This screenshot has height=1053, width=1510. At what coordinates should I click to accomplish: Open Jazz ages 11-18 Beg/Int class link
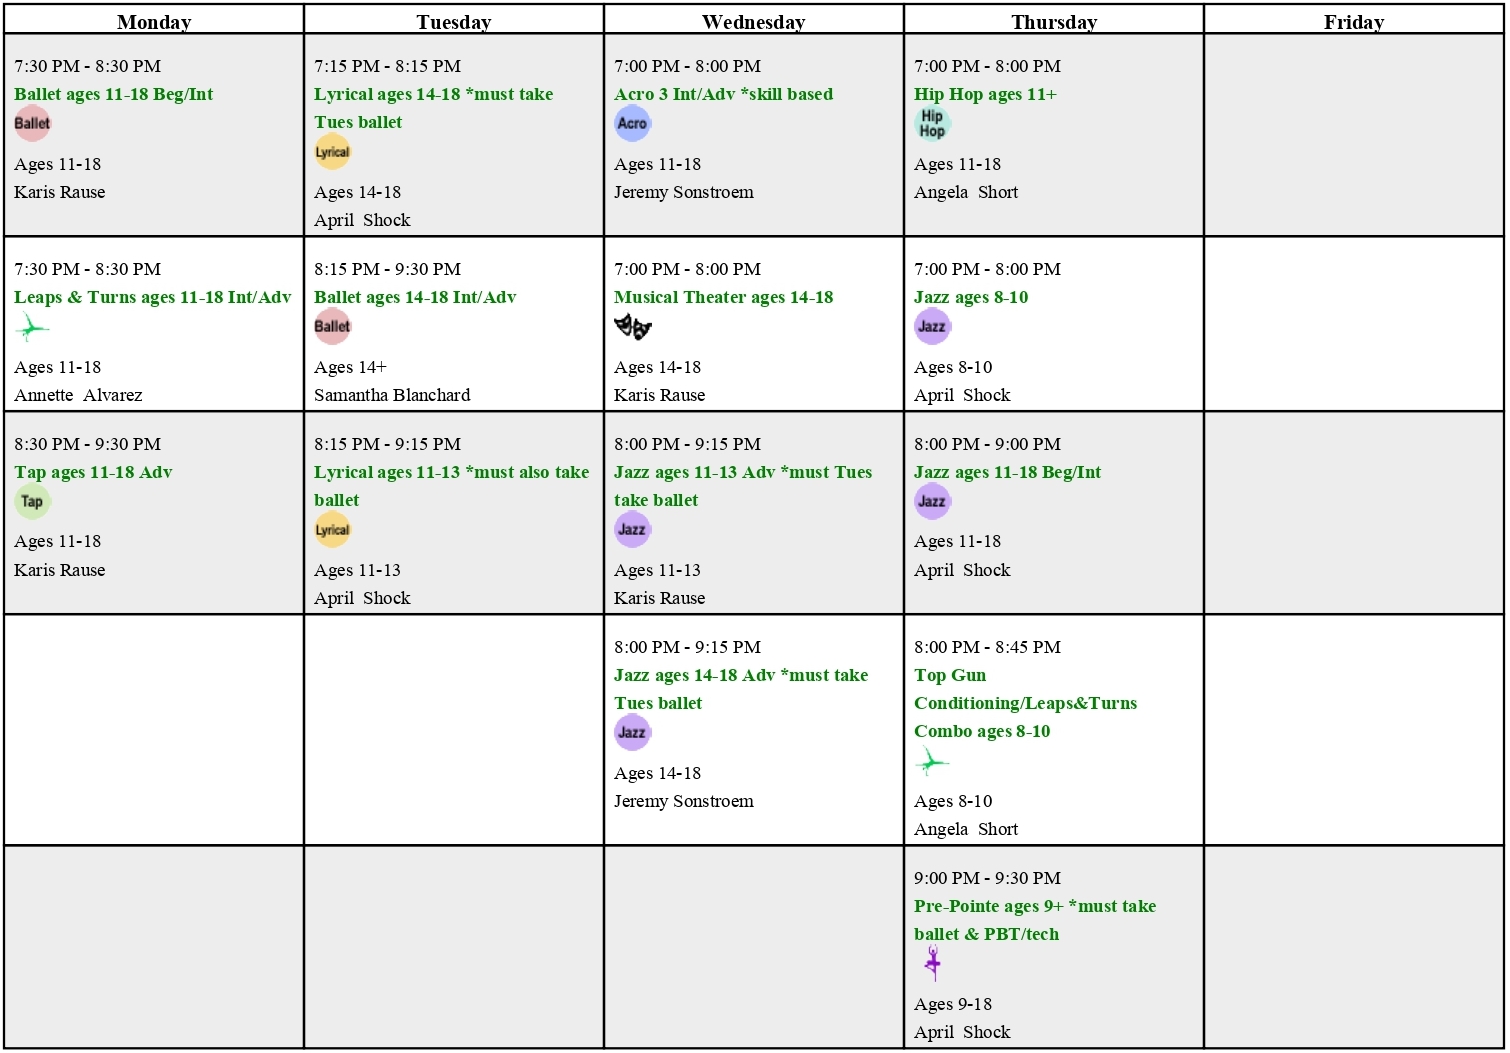1007,472
